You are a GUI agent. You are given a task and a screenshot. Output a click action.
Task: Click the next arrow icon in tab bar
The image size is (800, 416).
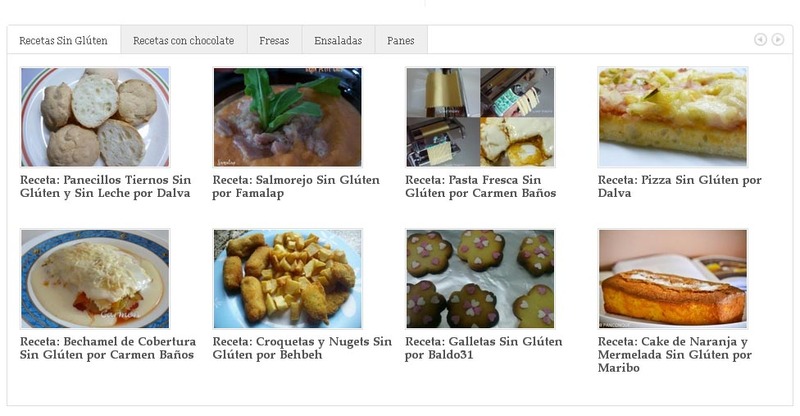(x=778, y=39)
